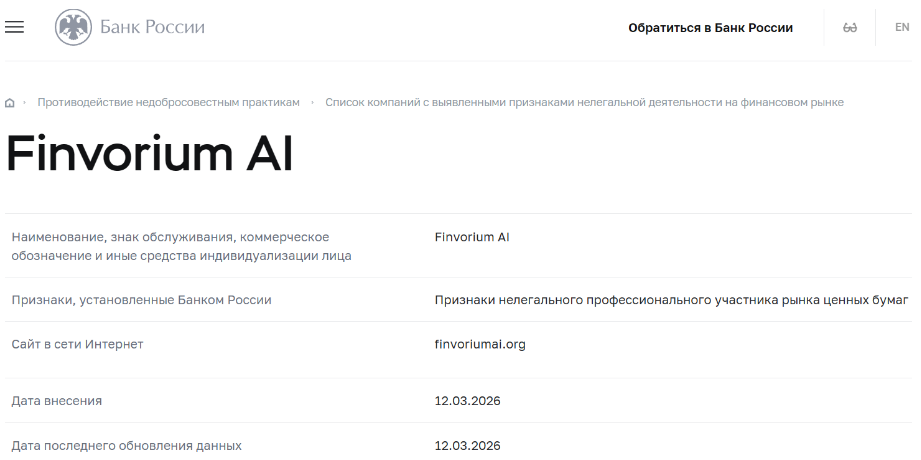Switch site language to EN
This screenshot has width=921, height=460.
[x=902, y=27]
